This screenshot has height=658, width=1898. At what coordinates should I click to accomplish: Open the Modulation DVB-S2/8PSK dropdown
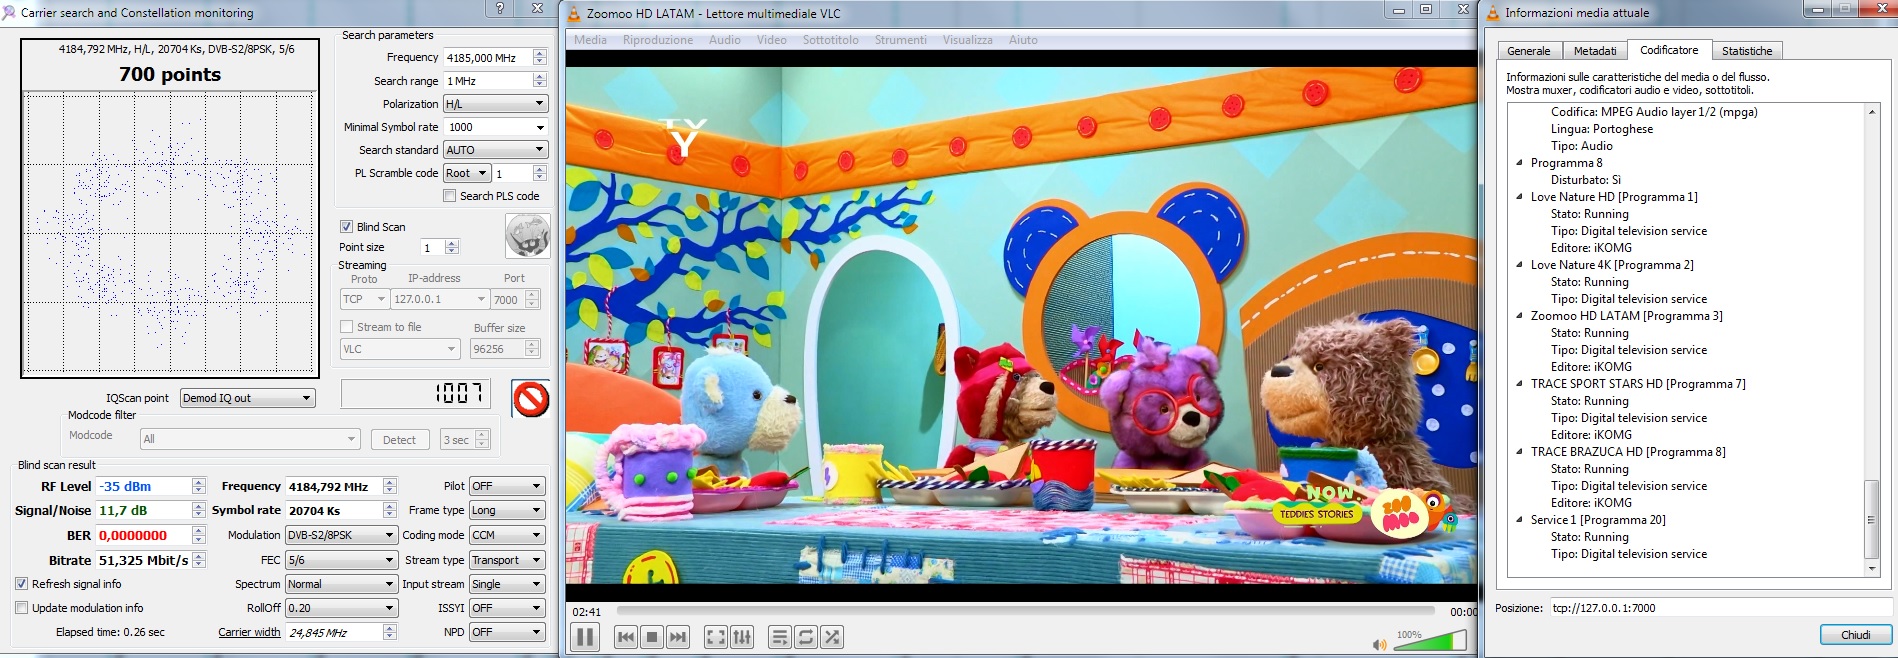pos(342,535)
